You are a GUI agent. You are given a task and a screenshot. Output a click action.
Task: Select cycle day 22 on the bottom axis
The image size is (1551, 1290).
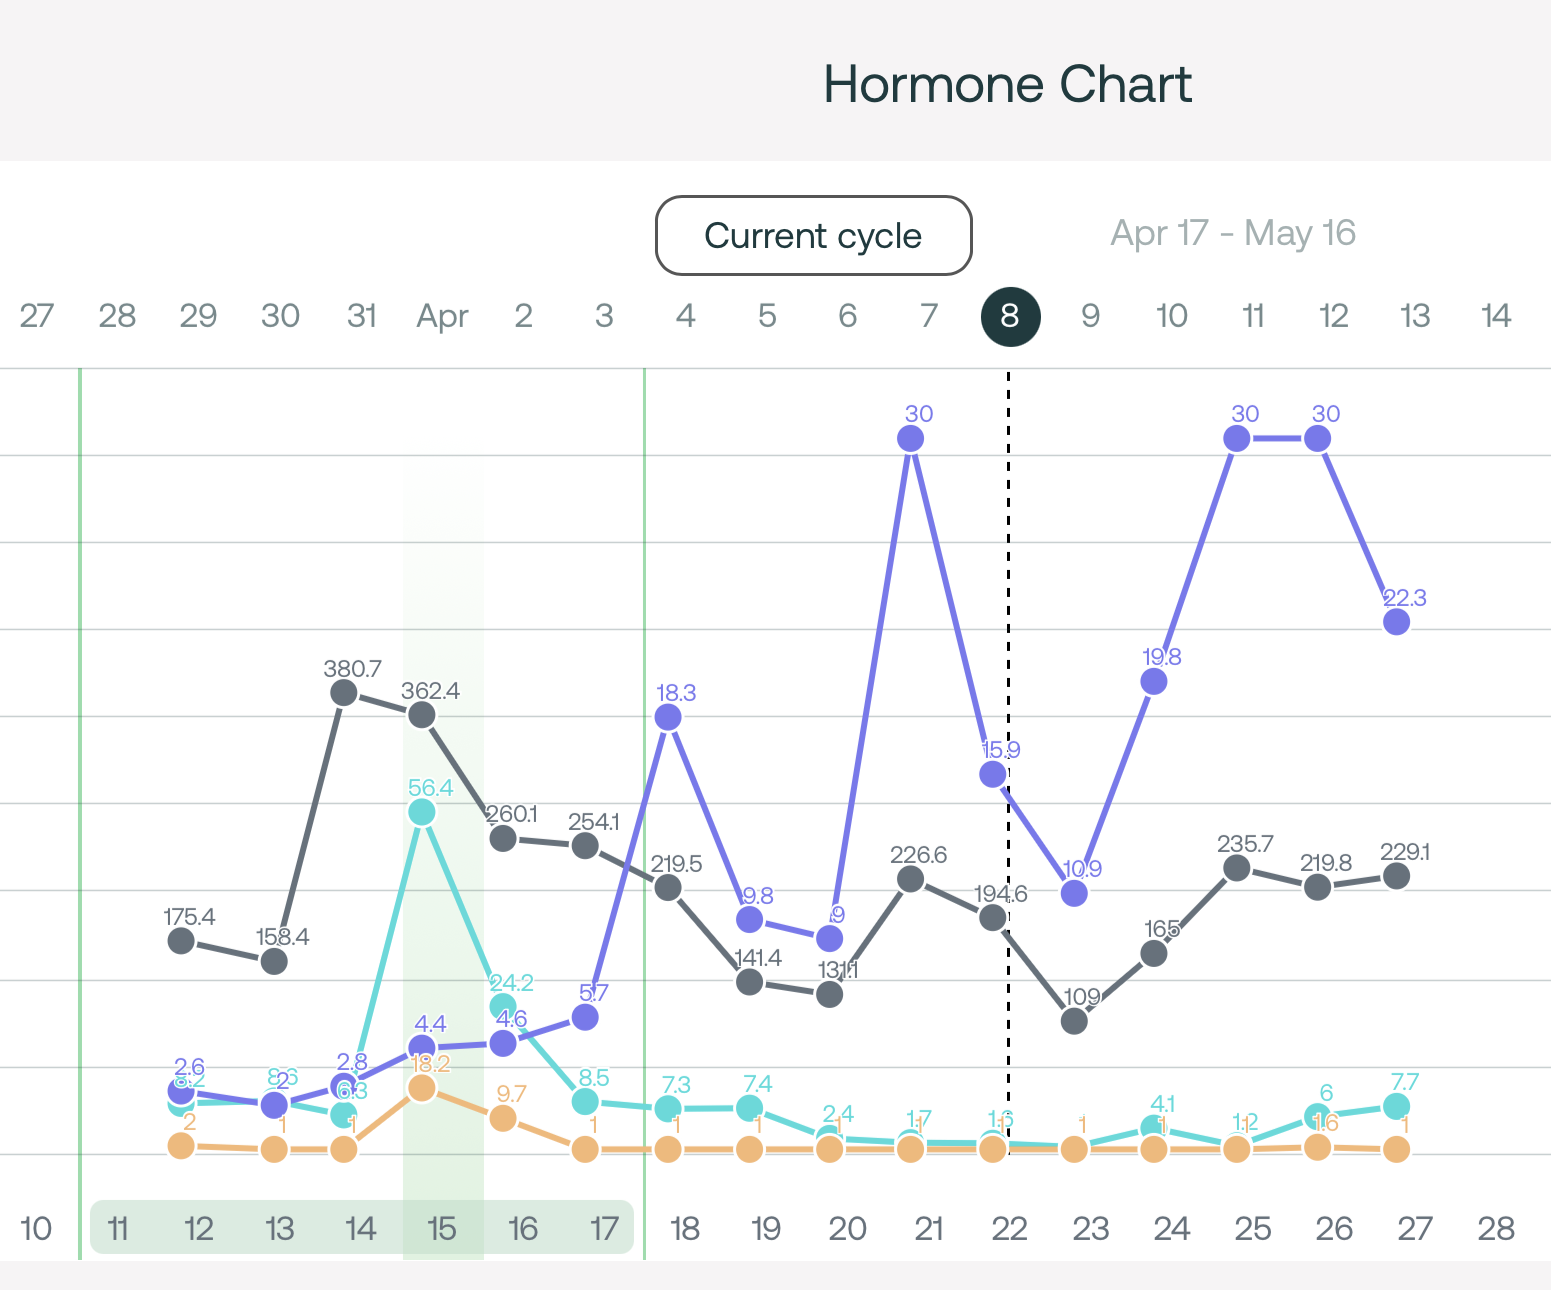pos(1009,1228)
